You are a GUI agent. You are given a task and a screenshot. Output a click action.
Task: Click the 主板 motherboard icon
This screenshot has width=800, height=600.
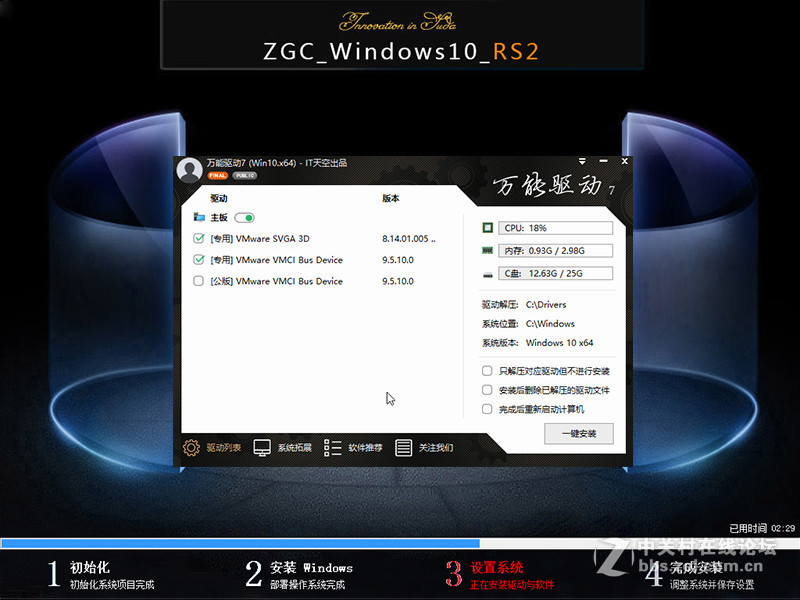tap(200, 218)
